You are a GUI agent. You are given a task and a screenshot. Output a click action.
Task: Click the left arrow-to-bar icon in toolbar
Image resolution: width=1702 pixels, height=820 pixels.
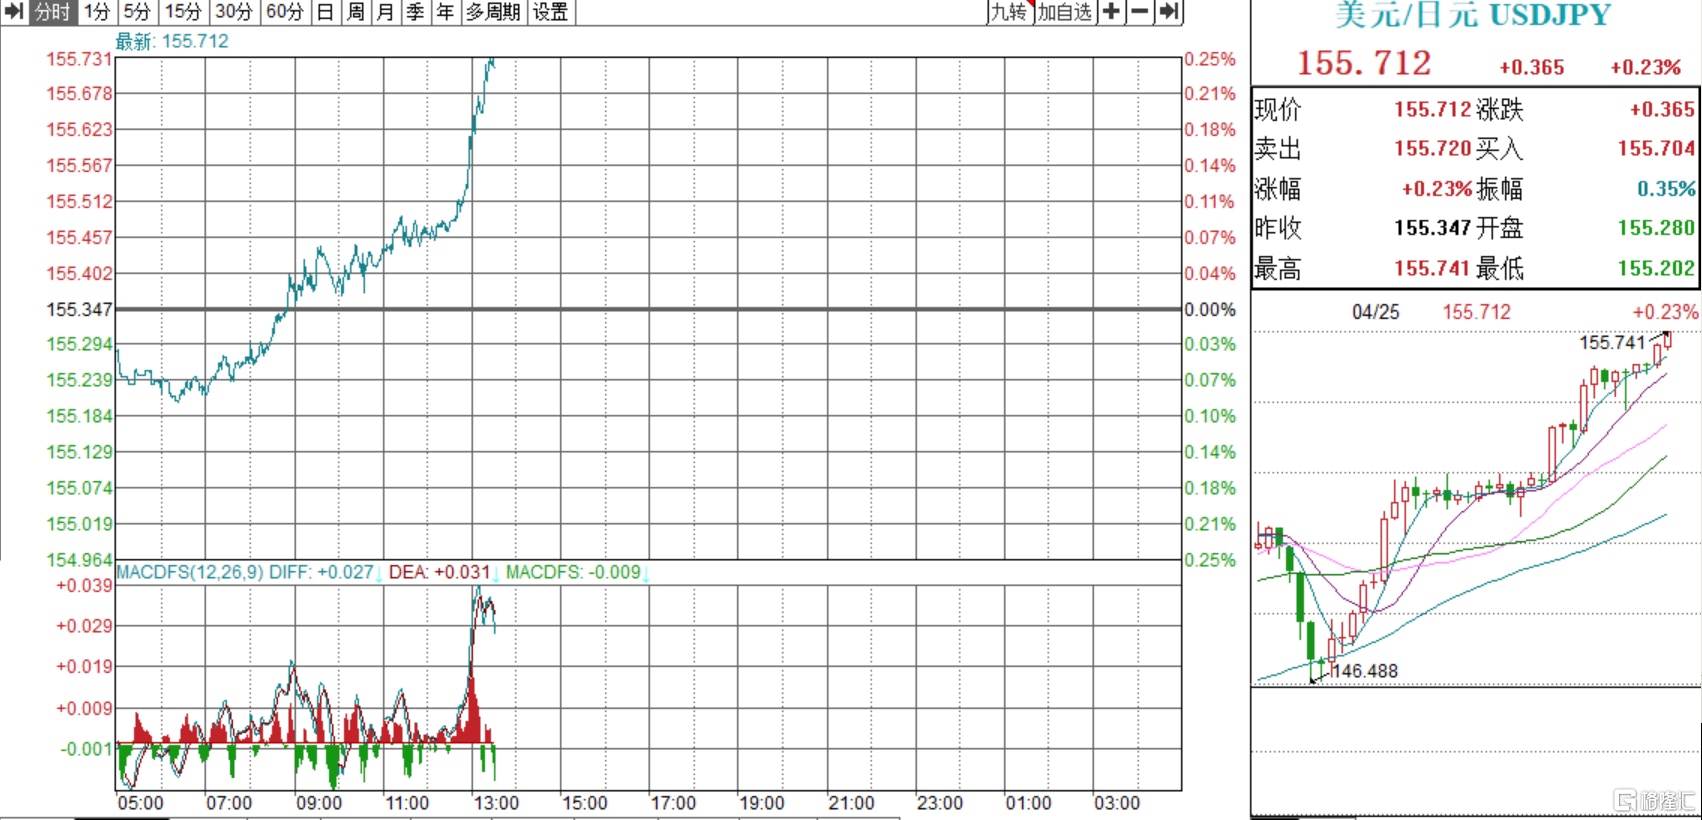[14, 12]
